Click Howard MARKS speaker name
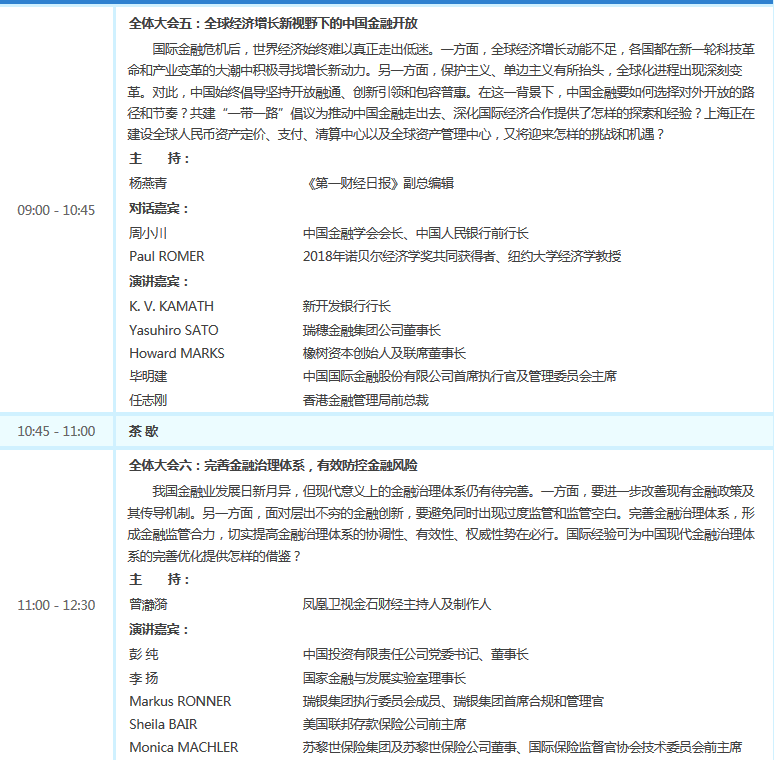 point(176,353)
